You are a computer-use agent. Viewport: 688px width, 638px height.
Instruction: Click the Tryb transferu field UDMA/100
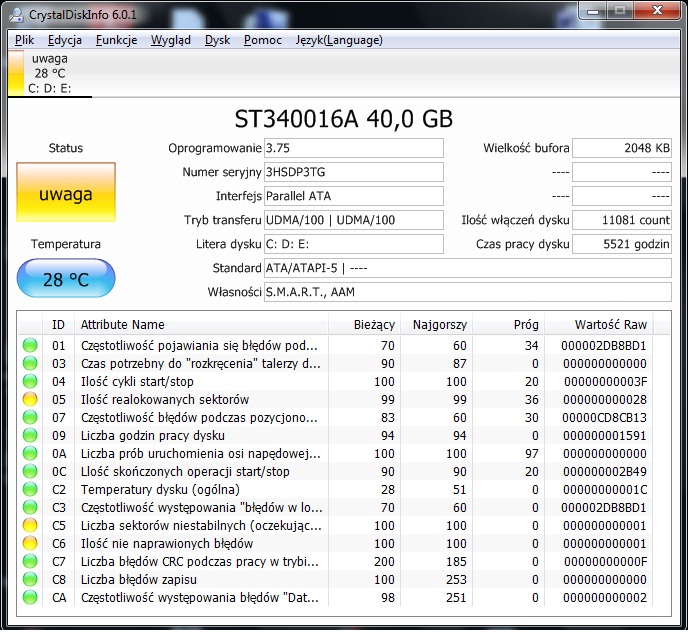[354, 220]
